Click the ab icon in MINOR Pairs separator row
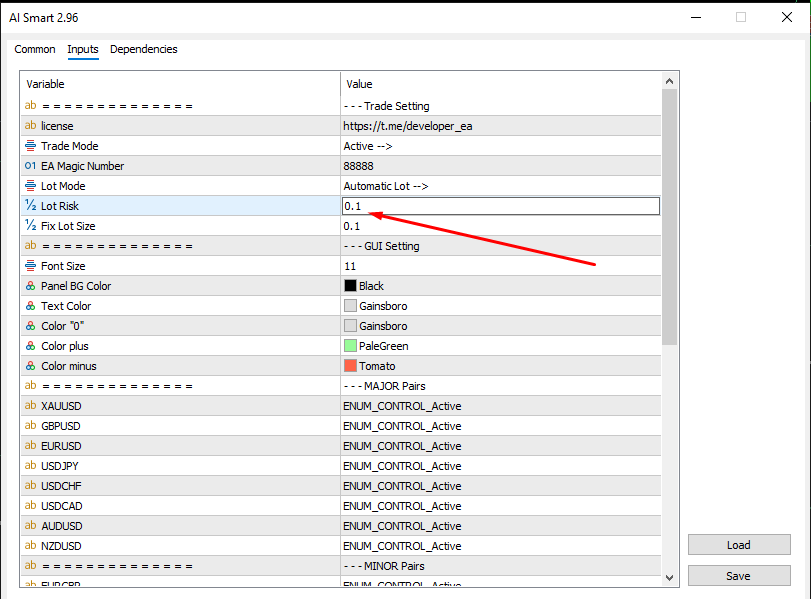This screenshot has width=811, height=599. (31, 565)
